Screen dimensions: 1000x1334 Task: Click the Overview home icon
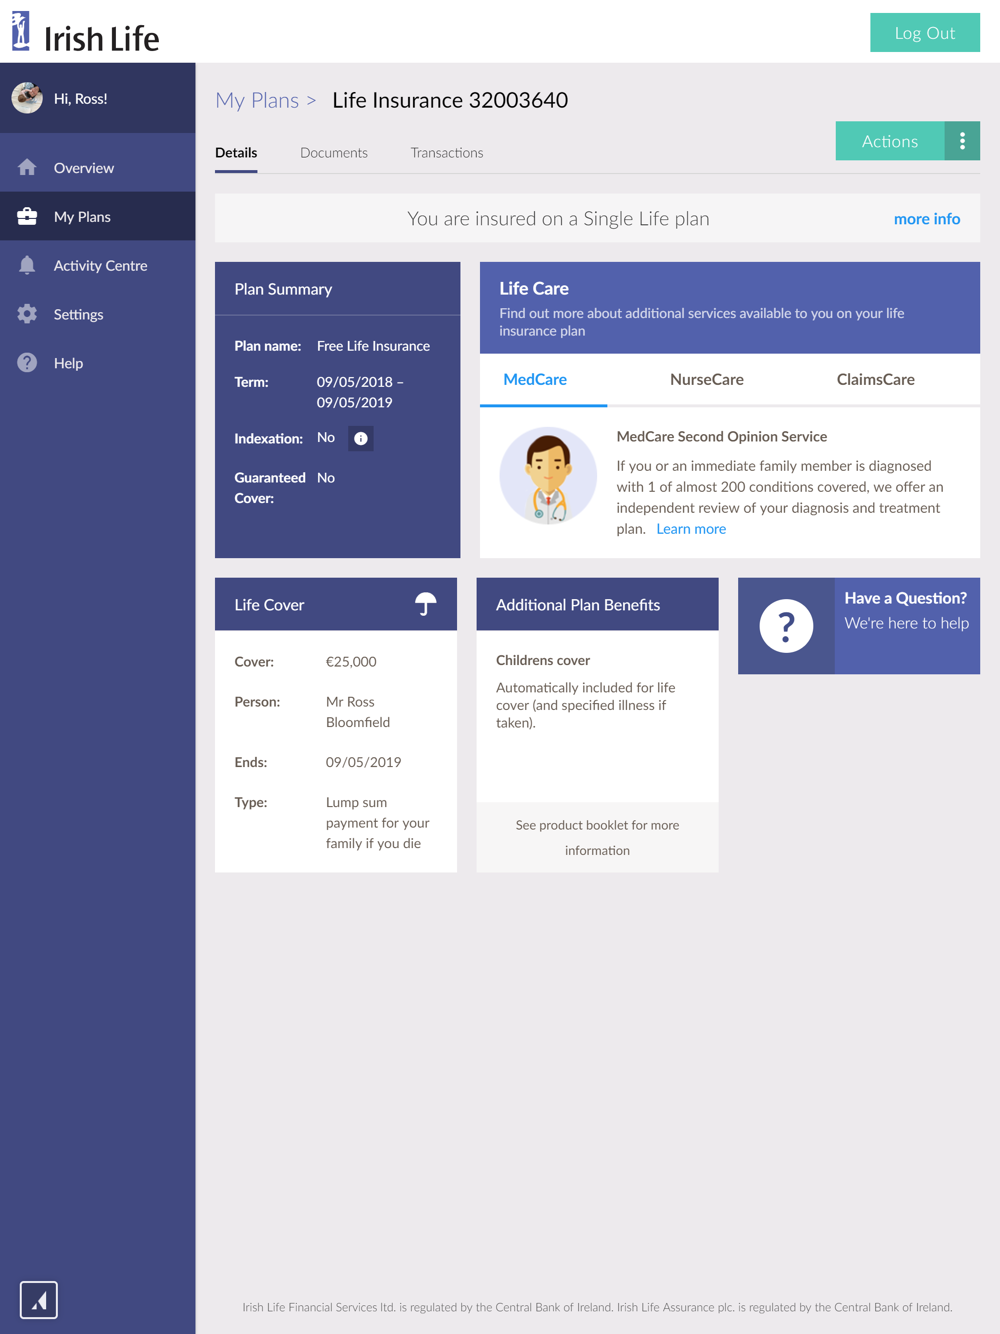pyautogui.click(x=27, y=167)
